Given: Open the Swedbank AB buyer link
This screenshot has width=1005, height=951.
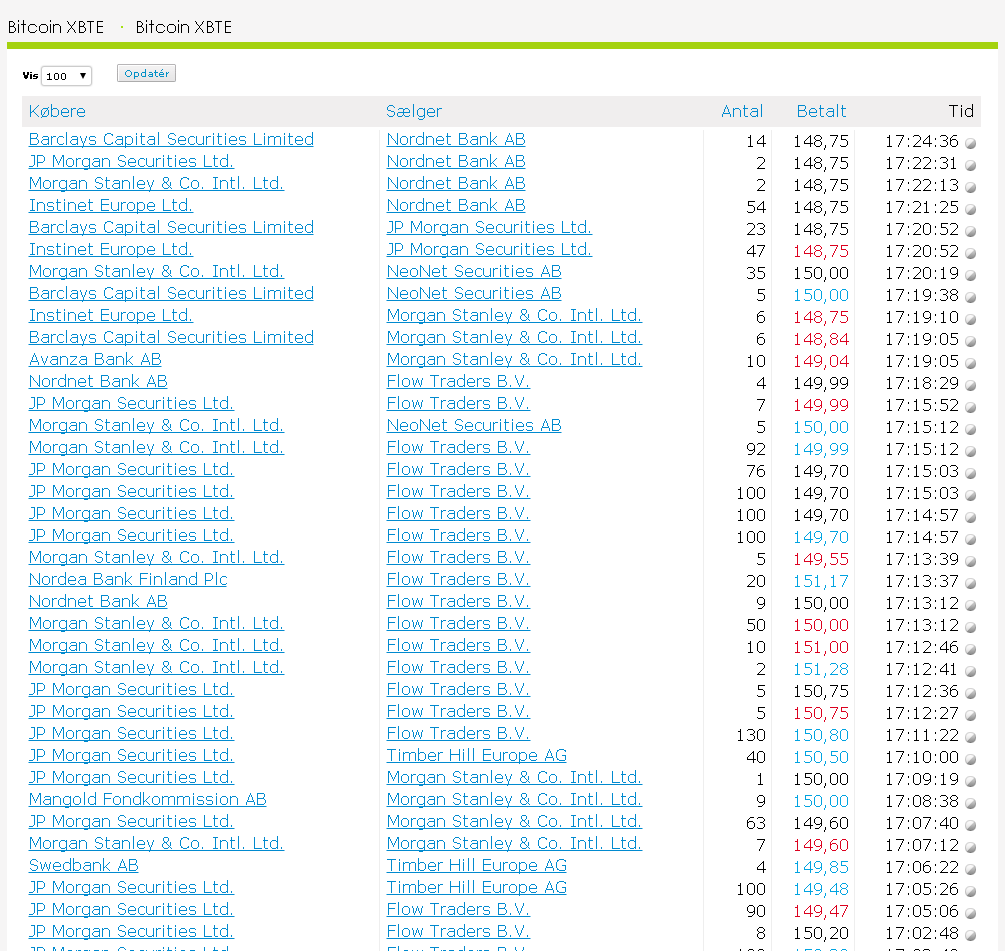Looking at the screenshot, I should pyautogui.click(x=83, y=866).
